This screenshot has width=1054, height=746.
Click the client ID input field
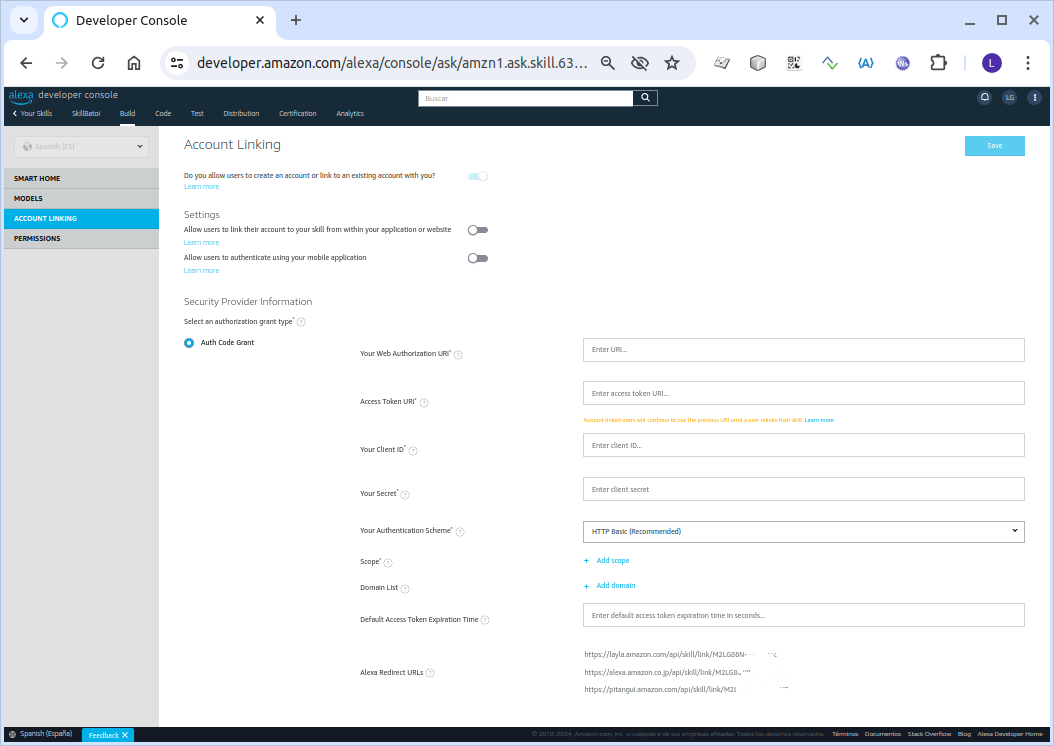(x=803, y=446)
